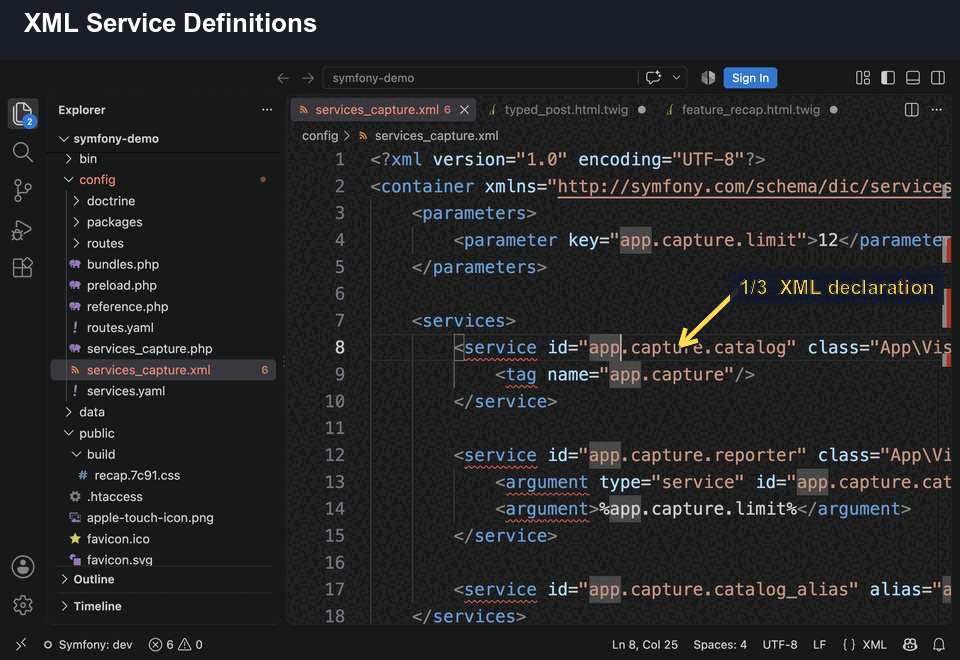Switch to the services_capture.xml tab
960x660 pixels.
384,110
